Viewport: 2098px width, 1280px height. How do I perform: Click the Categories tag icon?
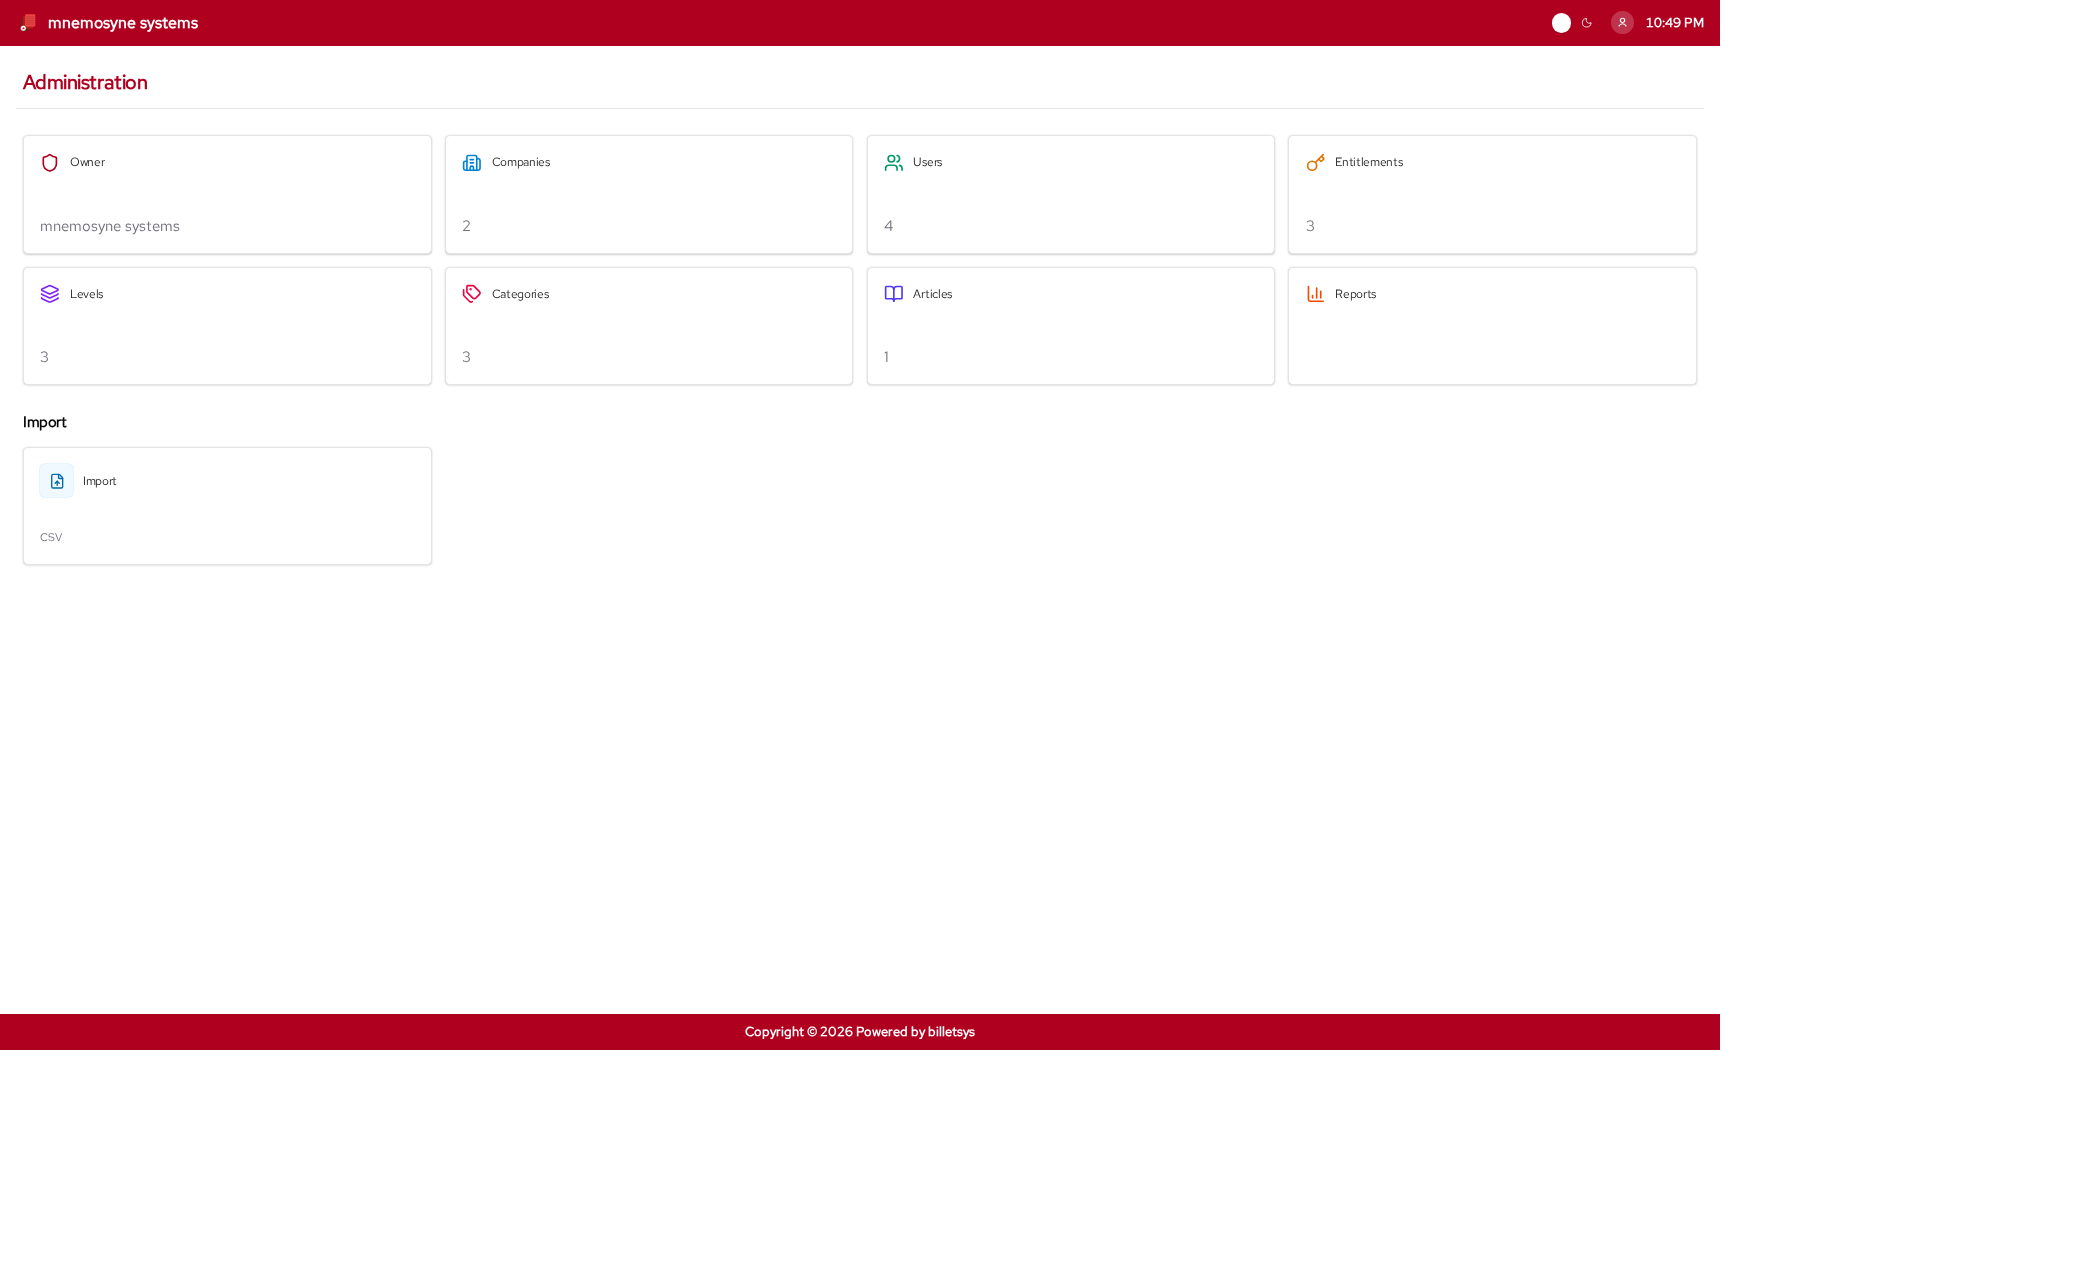(472, 294)
